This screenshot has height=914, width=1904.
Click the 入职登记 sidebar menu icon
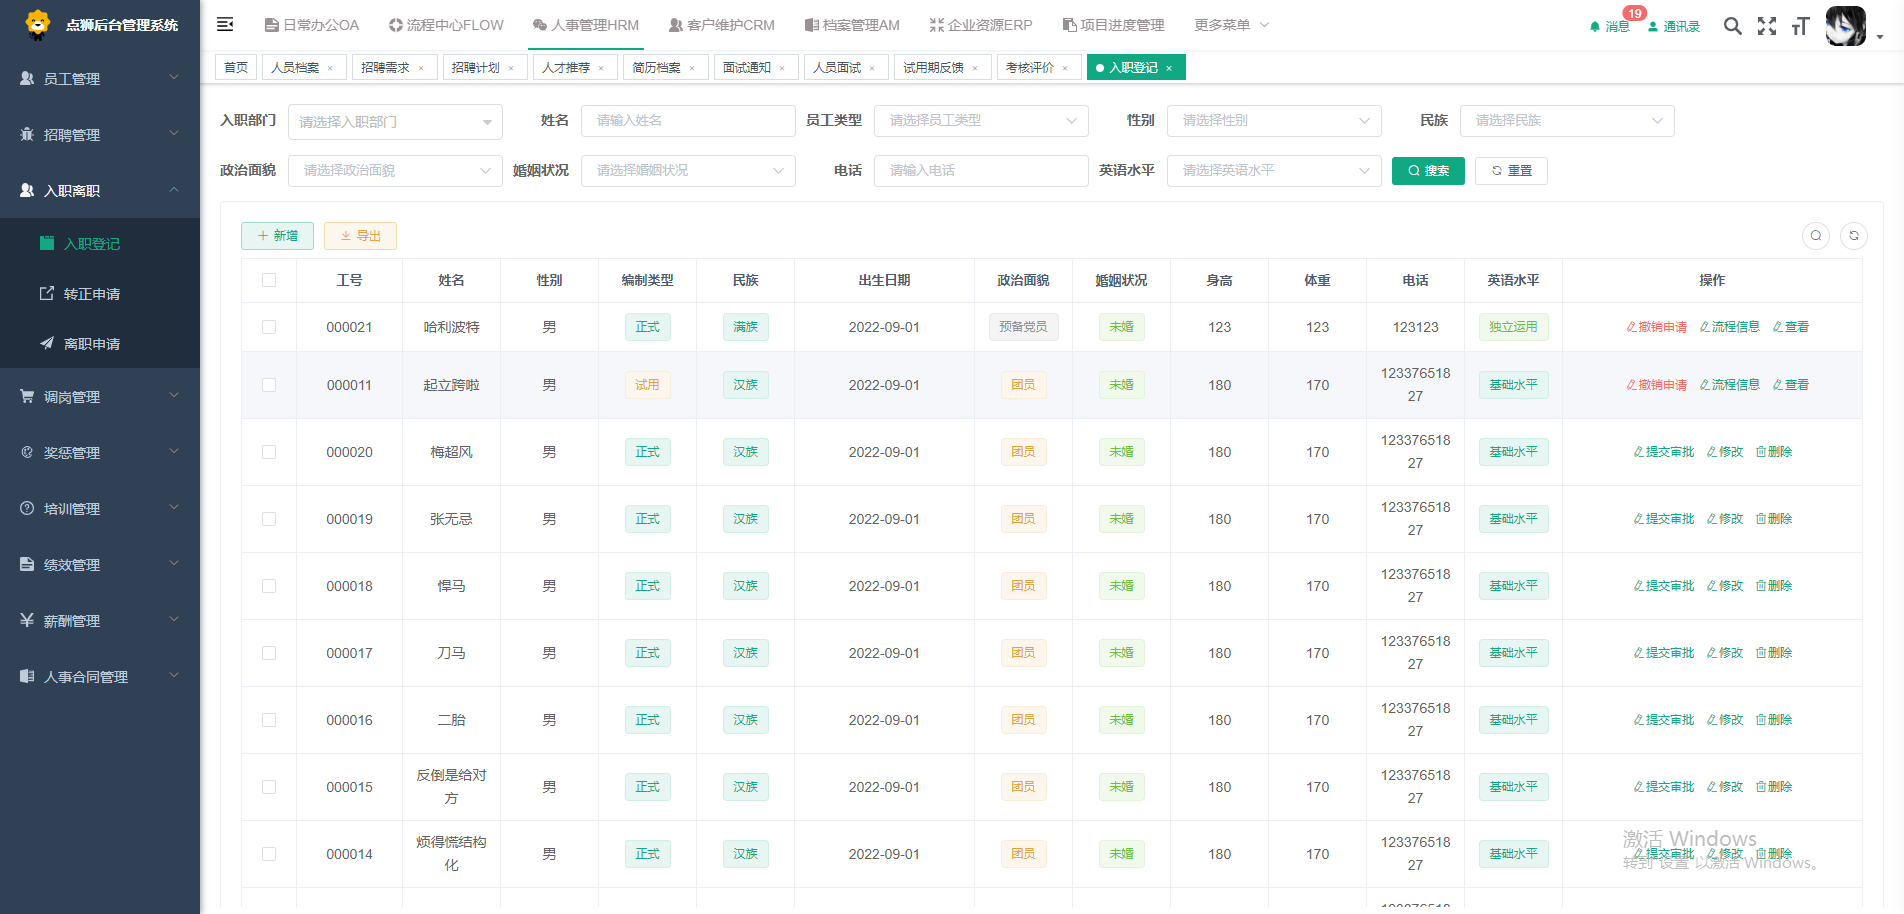tap(47, 243)
